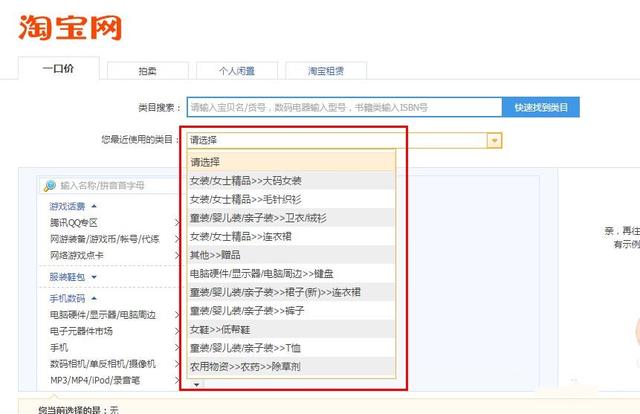
Task: Select MP3/MP4/iPod/录音笔 category
Action: [x=95, y=380]
